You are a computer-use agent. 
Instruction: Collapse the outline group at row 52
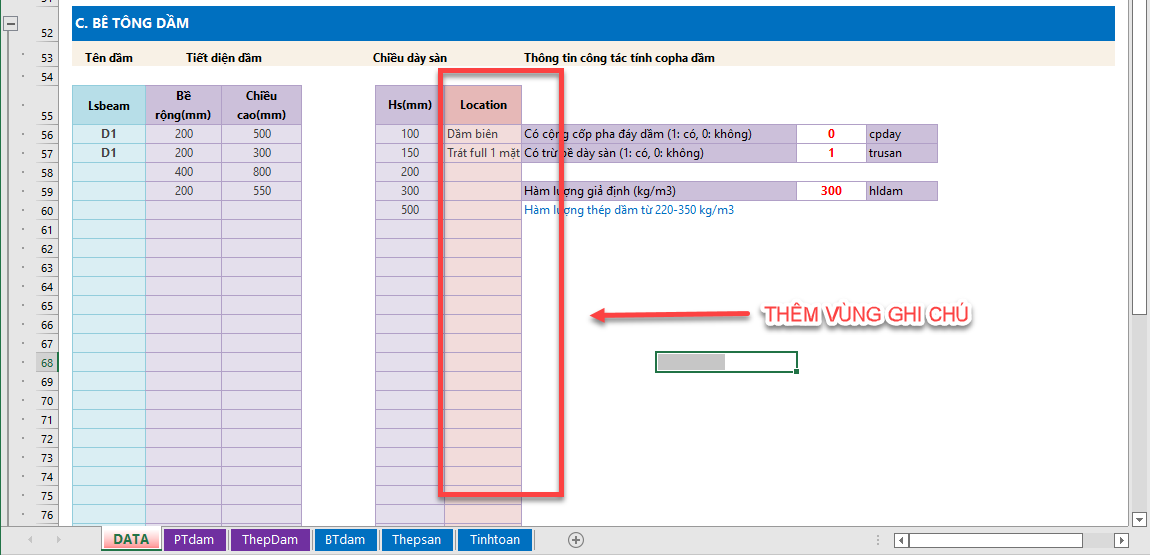pyautogui.click(x=11, y=29)
